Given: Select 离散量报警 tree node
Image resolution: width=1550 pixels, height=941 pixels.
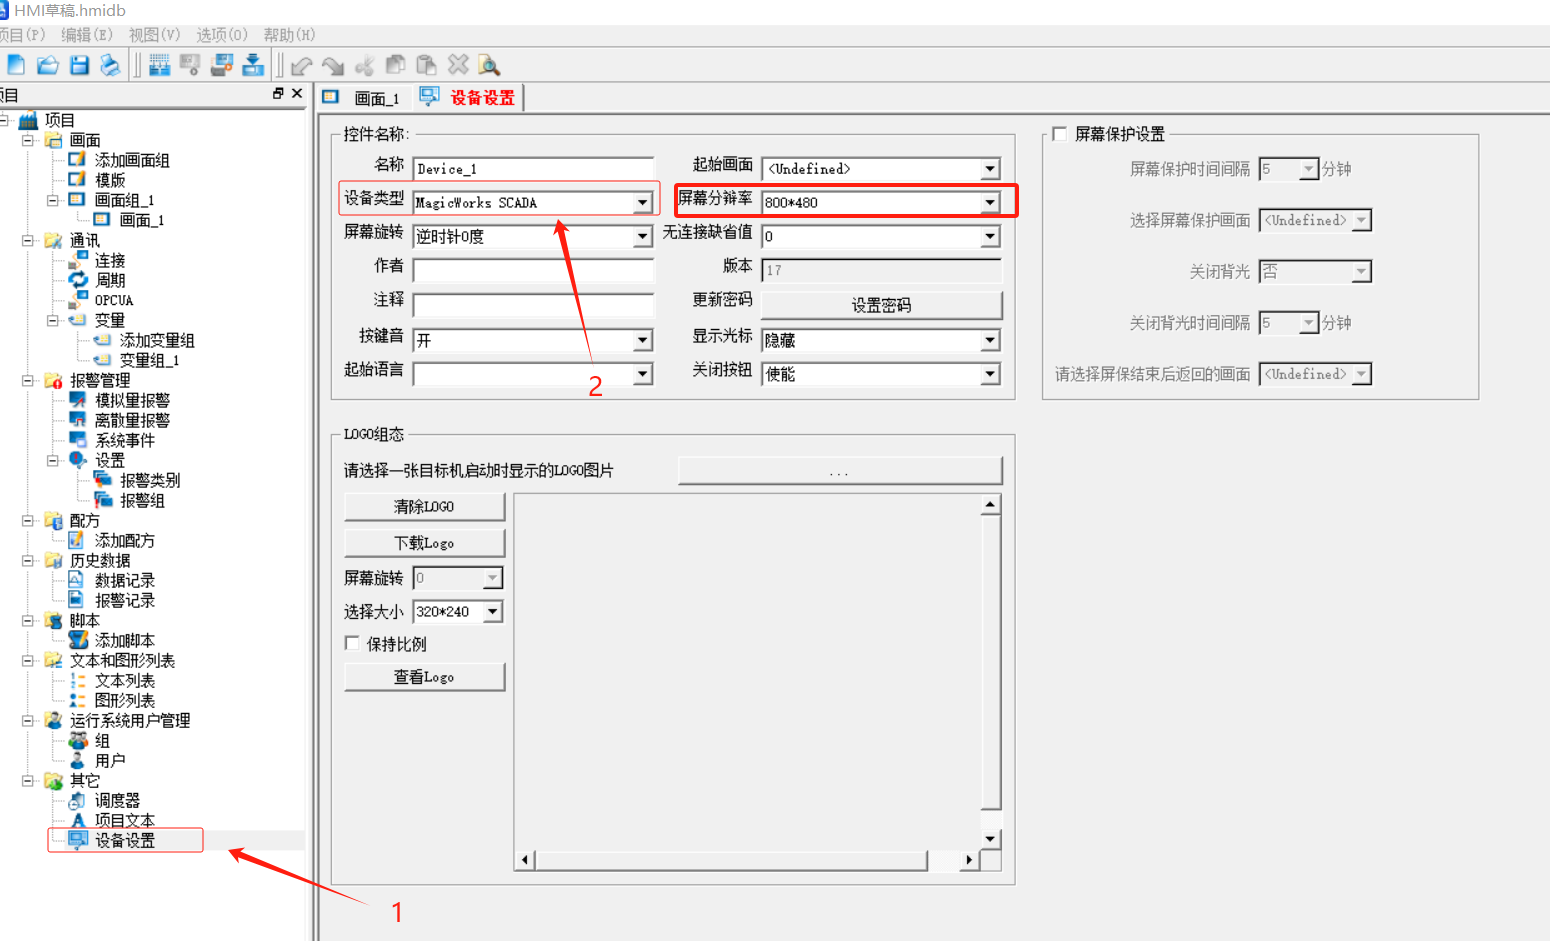Looking at the screenshot, I should [x=132, y=420].
